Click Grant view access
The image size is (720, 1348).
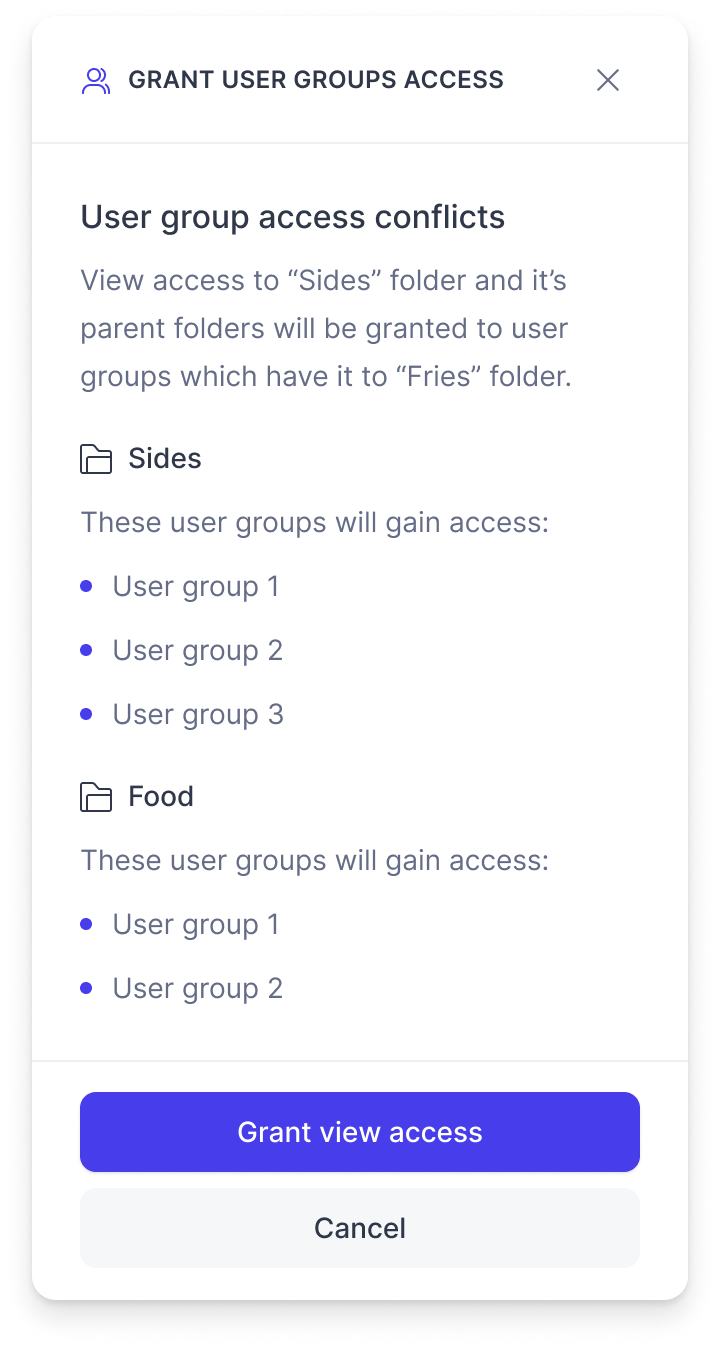tap(360, 1132)
